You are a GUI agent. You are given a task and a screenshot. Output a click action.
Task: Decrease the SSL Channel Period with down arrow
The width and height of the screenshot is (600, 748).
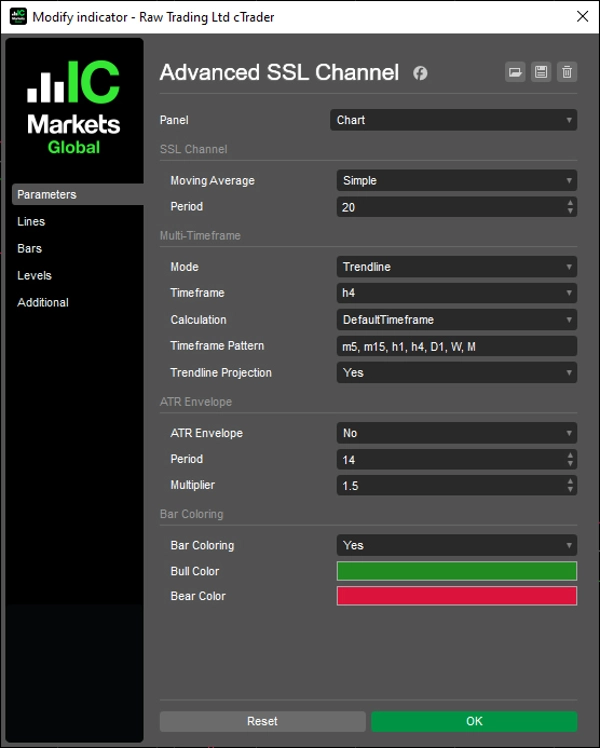pos(570,211)
